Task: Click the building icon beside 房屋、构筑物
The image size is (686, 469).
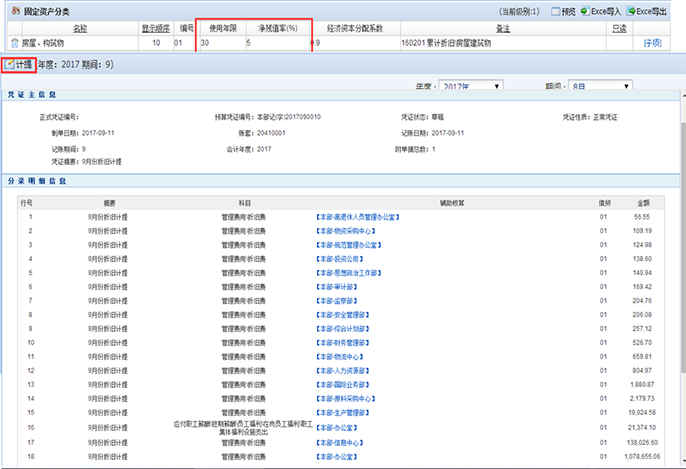Action: coord(14,43)
